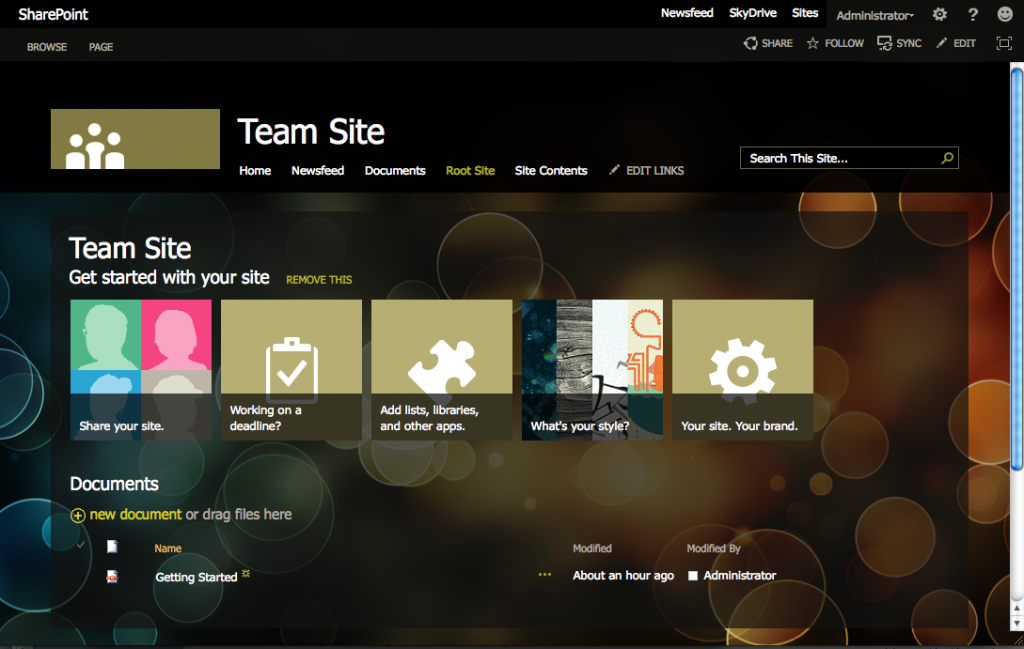Click the Team Site people logo
Image resolution: width=1024 pixels, height=649 pixels.
pyautogui.click(x=135, y=139)
